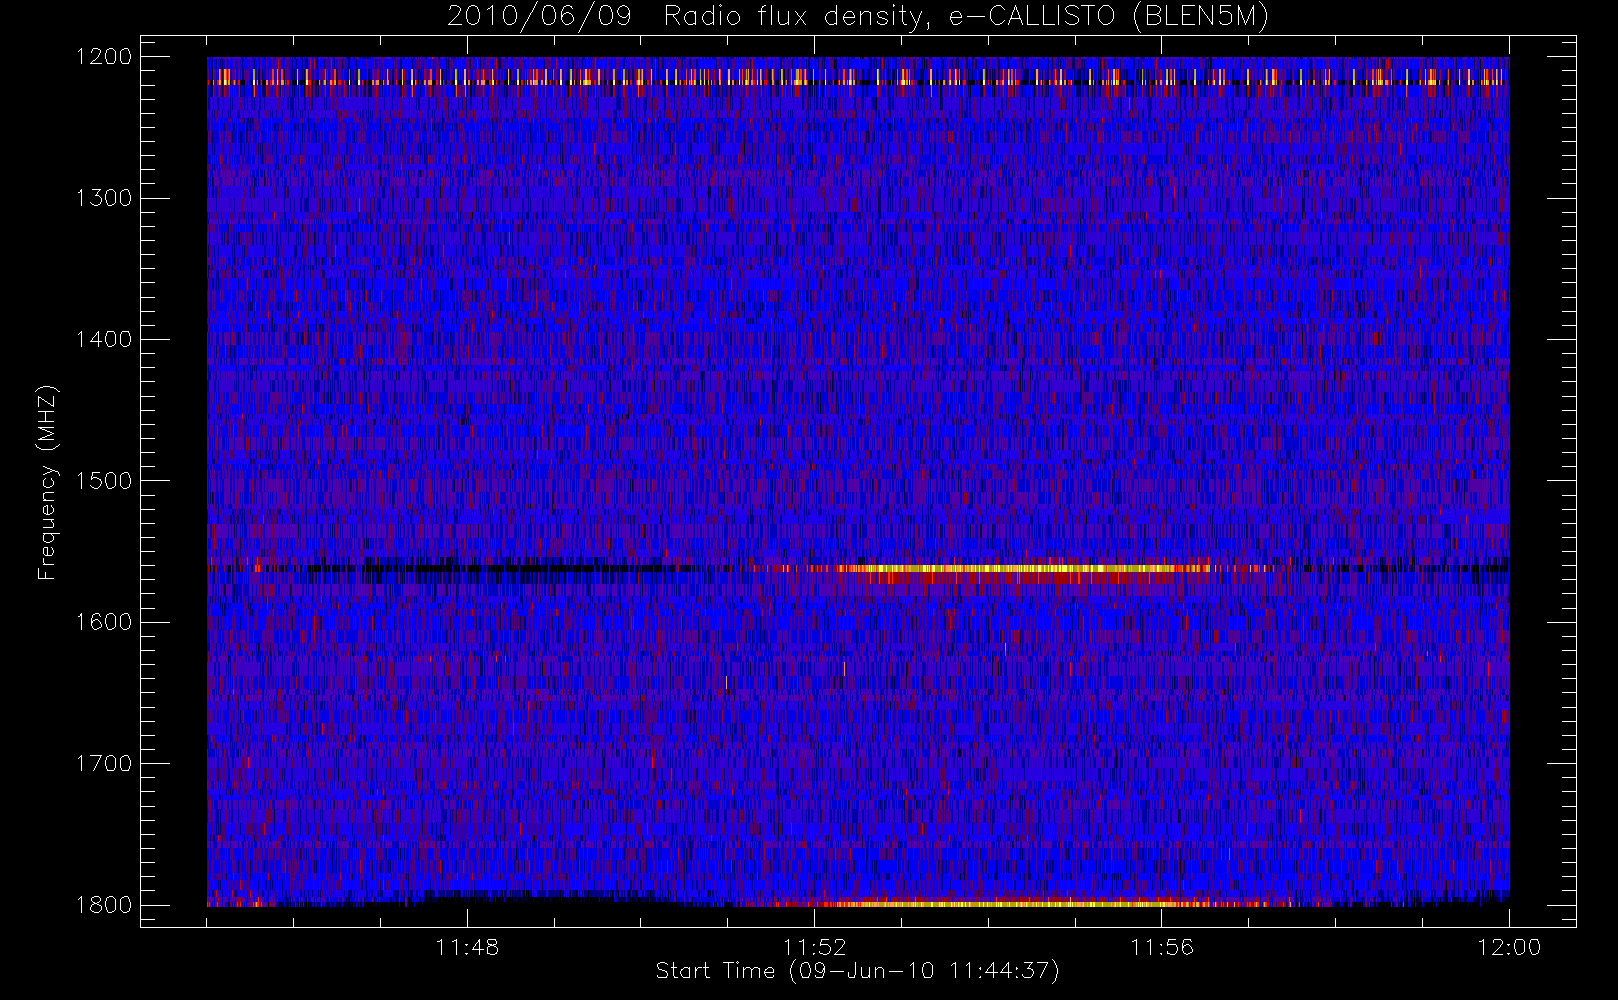
Task: Click the 'Start Time (09-Jun-10 11:44:37)' label
Action: point(857,971)
